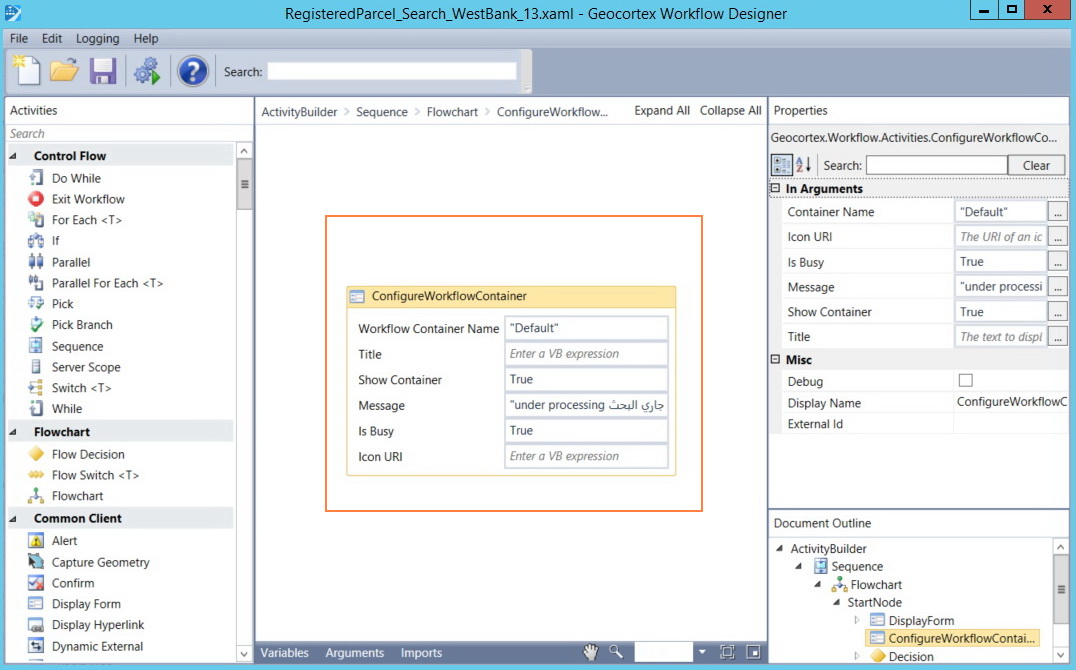Open the Arguments tab
Viewport: 1076px width, 670px height.
click(355, 653)
